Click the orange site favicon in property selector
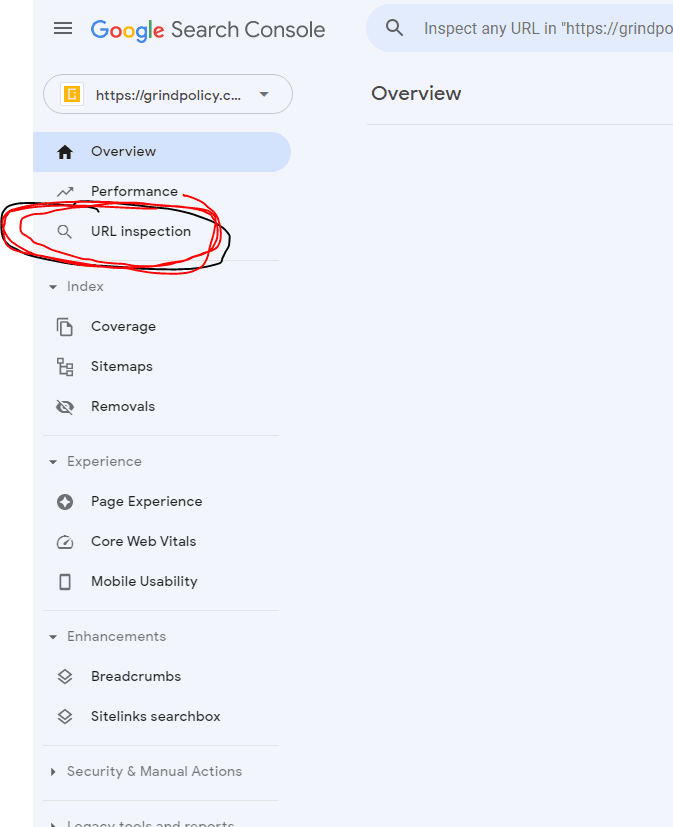The width and height of the screenshot is (673, 827). pyautogui.click(x=72, y=95)
